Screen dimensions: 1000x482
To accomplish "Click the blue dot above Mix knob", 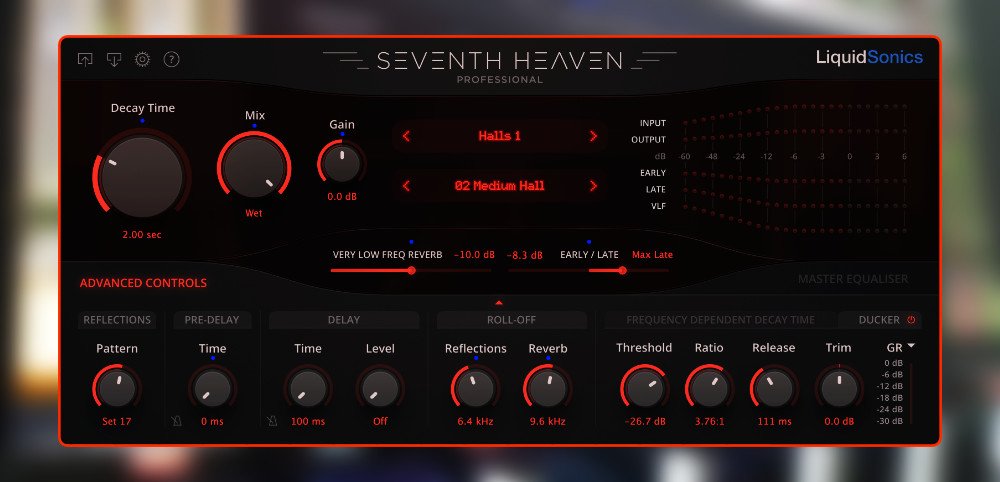I will coord(254,126).
